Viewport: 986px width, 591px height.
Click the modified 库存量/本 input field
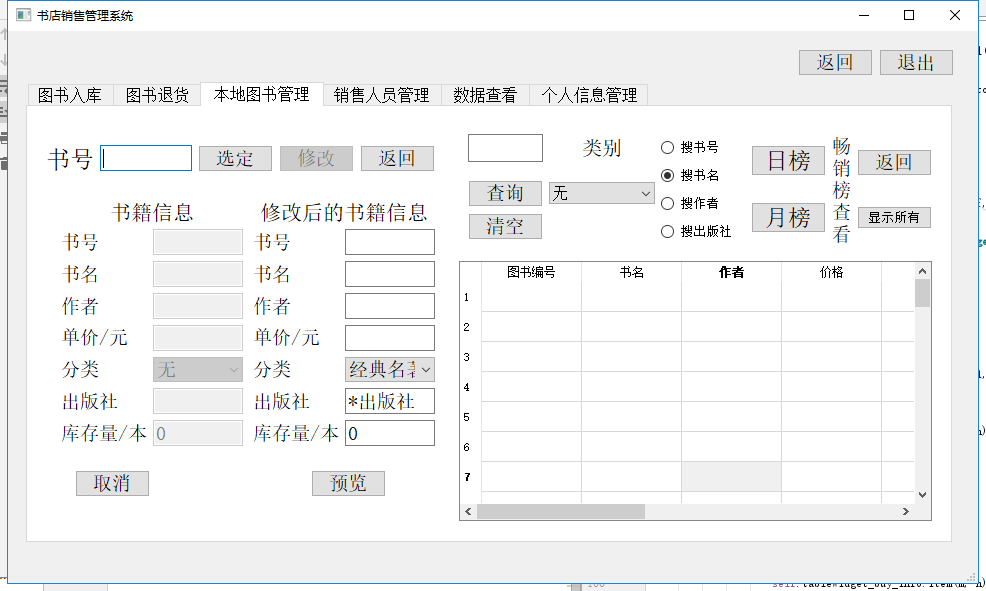390,433
